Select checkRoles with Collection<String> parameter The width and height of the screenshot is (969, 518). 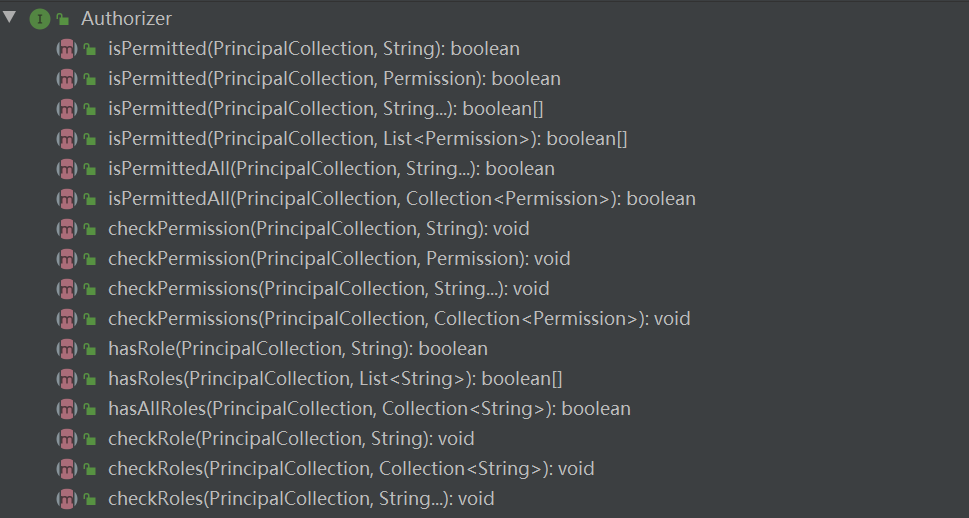click(x=351, y=468)
